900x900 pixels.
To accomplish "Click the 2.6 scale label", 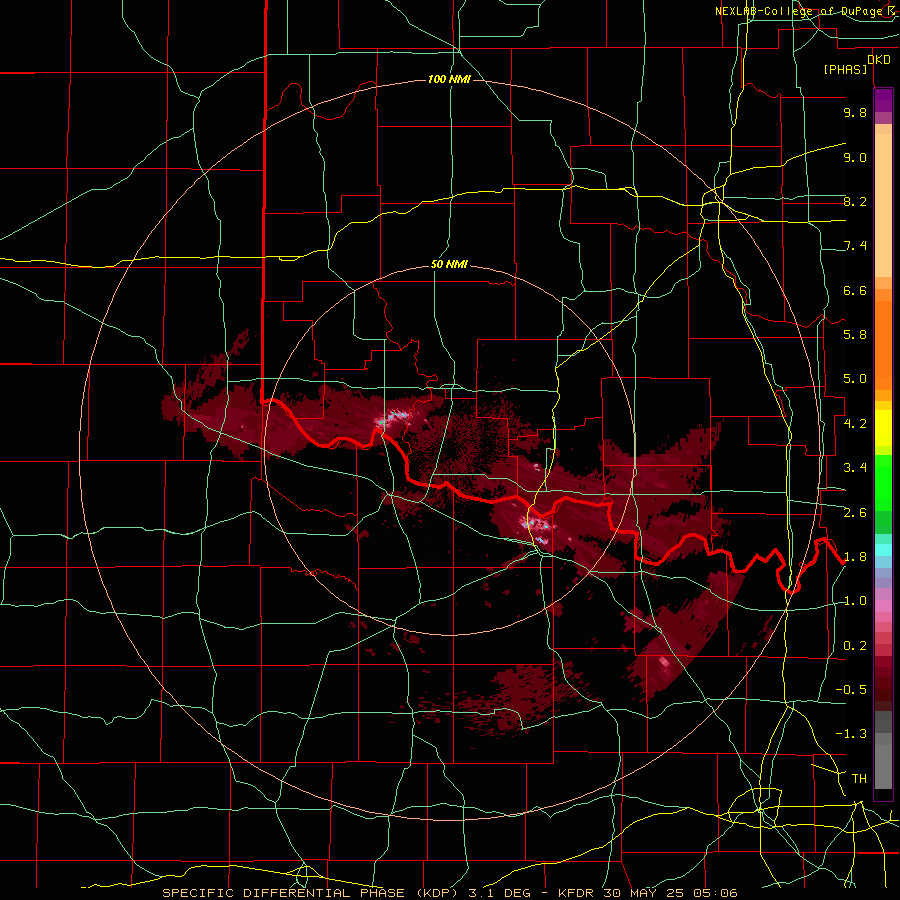I will click(x=855, y=513).
